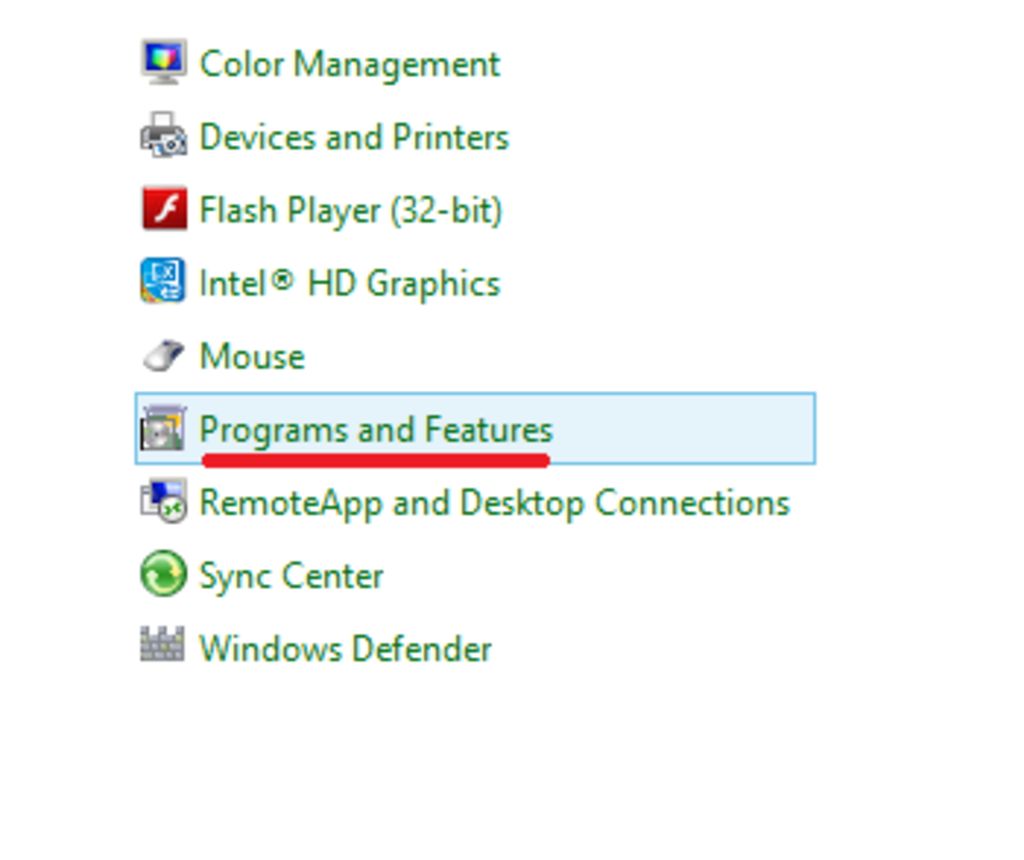Open the Sync Center link
This screenshot has height=860, width=1024.
291,576
